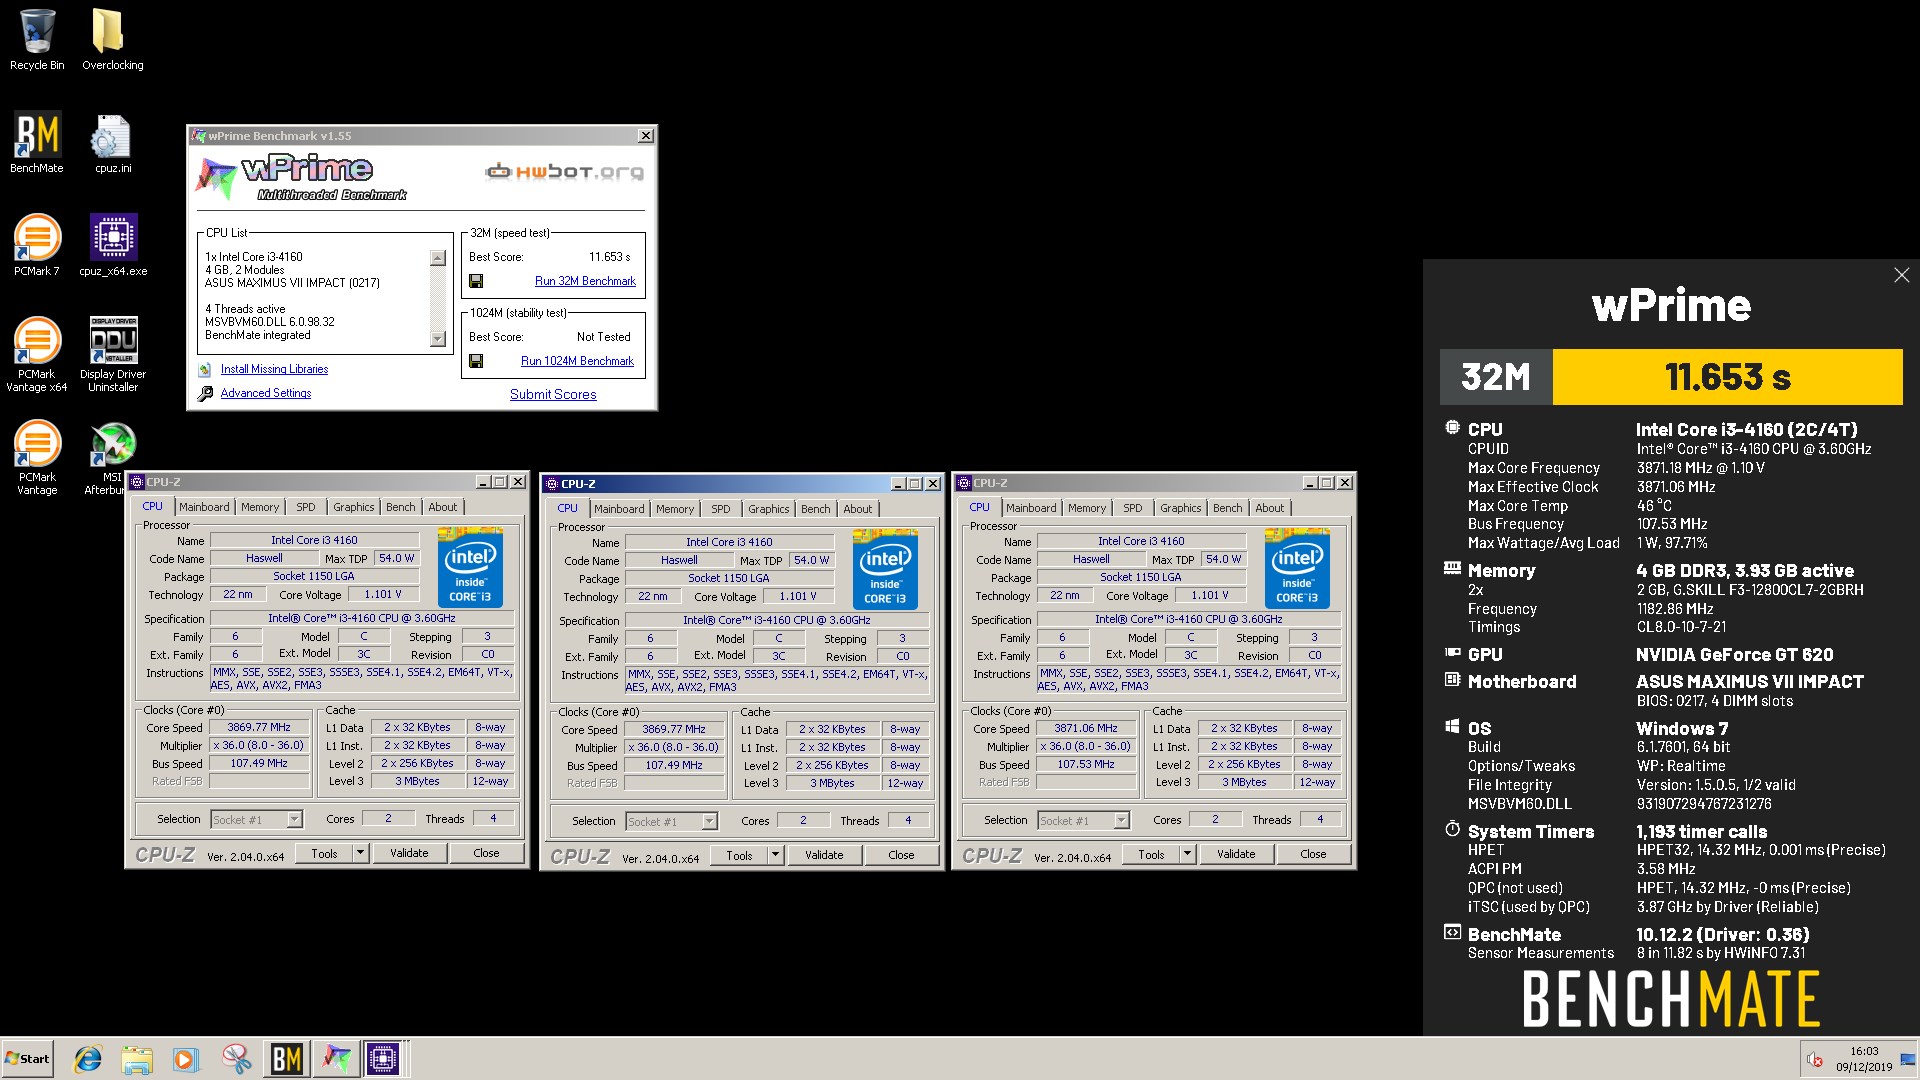Viewport: 1920px width, 1080px height.
Task: Click Validate button in right CPU-Z
Action: point(1236,854)
